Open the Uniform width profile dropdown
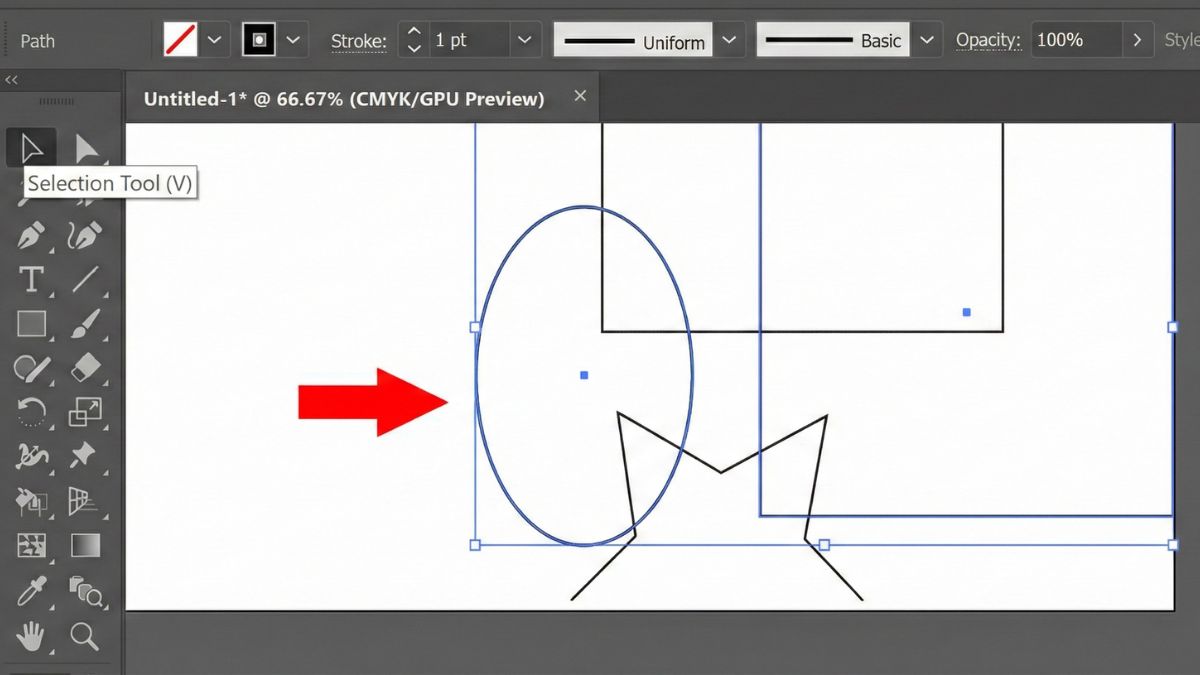The height and width of the screenshot is (675, 1200). click(730, 40)
